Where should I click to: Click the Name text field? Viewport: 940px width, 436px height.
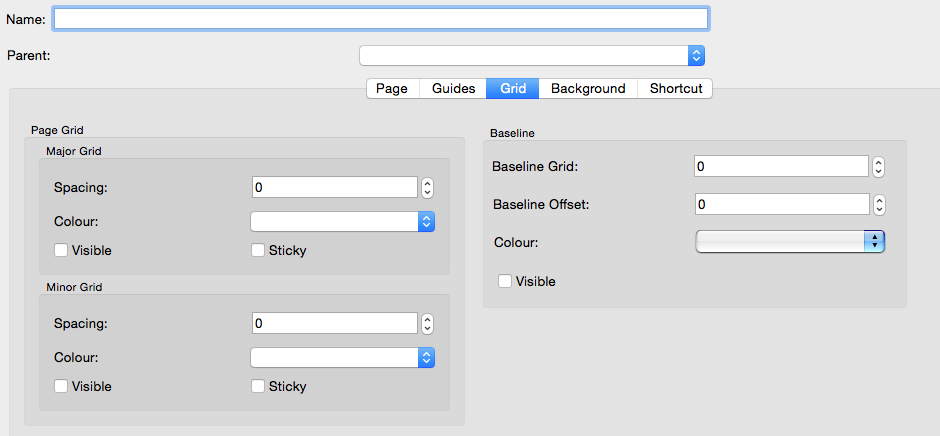(380, 19)
